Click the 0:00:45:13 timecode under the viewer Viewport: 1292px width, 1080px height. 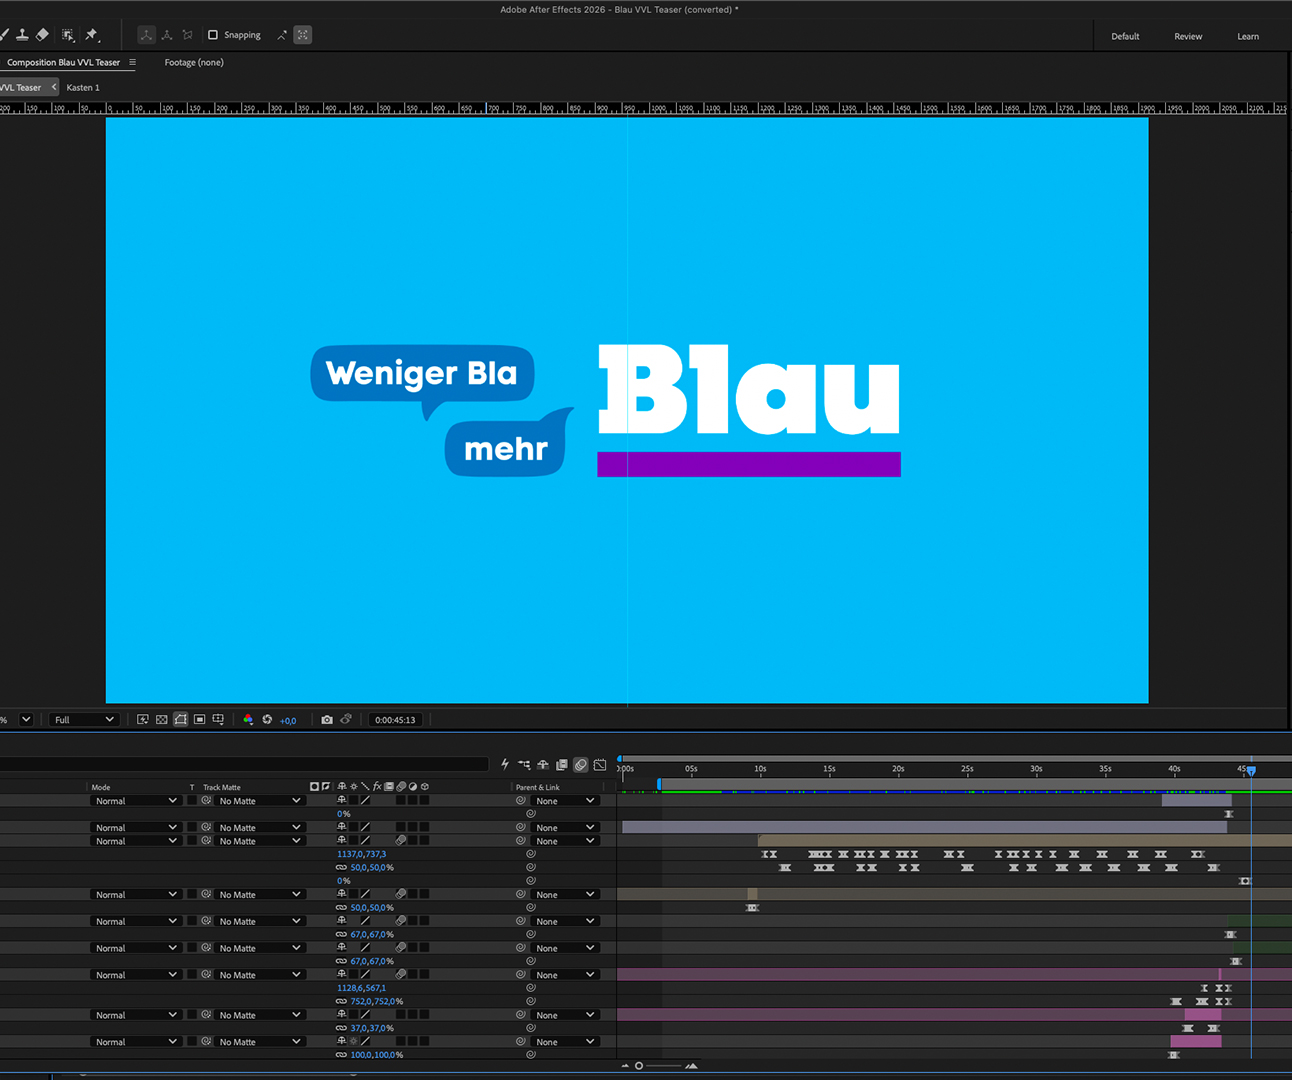[395, 719]
